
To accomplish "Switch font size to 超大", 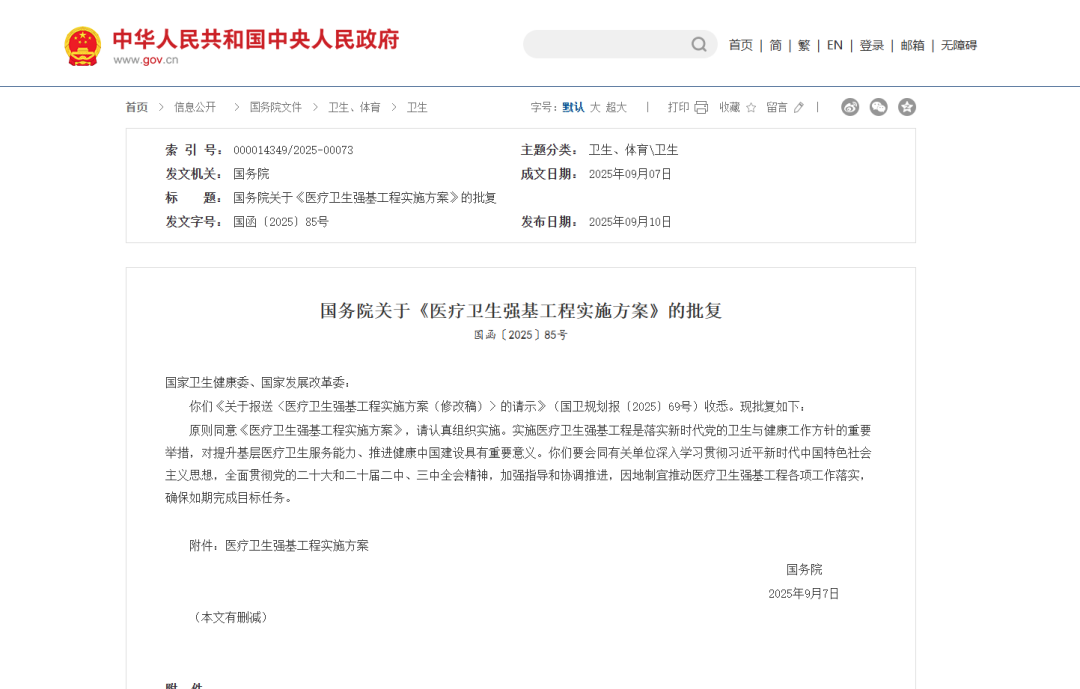I will 615,106.
